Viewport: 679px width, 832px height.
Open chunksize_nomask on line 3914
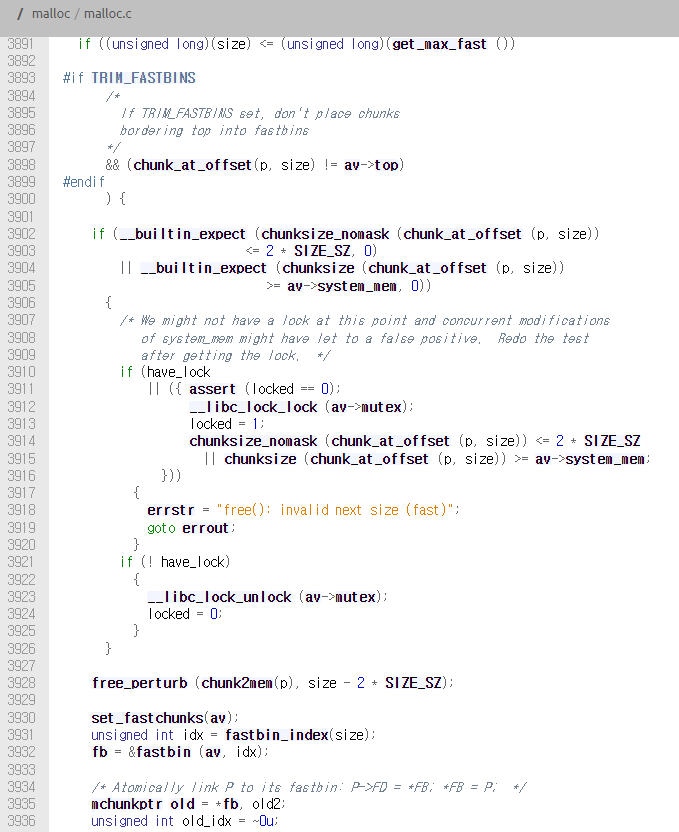254,441
